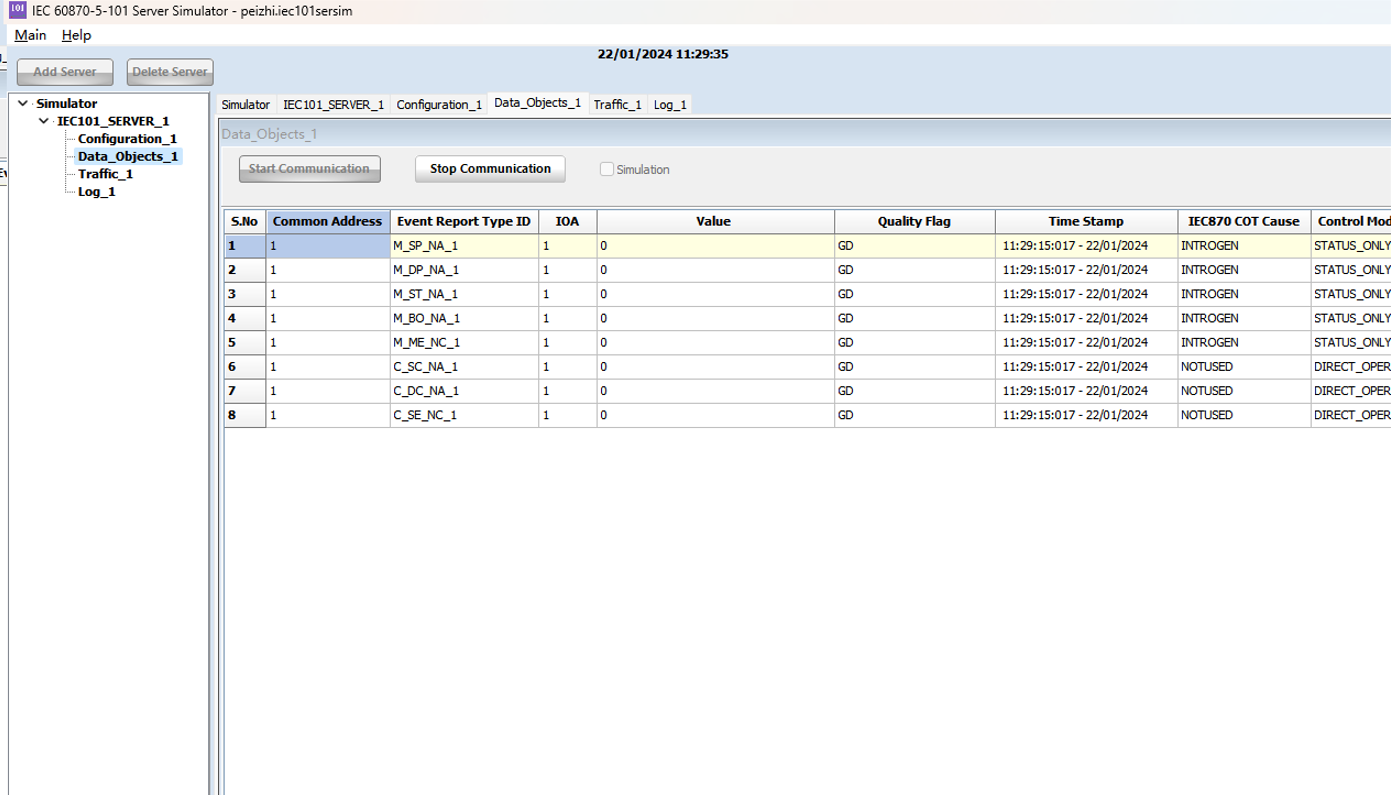The image size is (1391, 795).
Task: Collapse the IEC101_SERVER_1 tree node
Action: click(43, 121)
